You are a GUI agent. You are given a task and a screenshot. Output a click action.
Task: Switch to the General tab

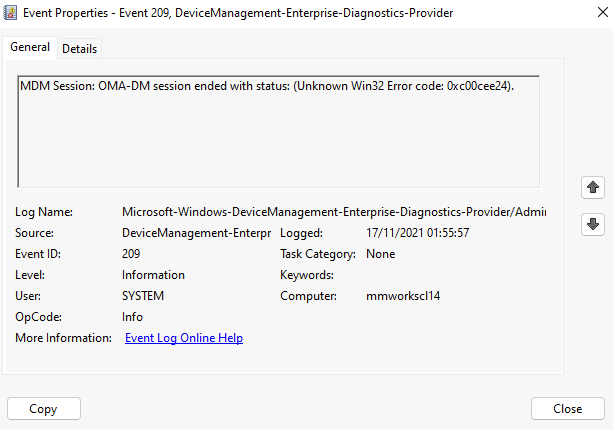(30, 47)
